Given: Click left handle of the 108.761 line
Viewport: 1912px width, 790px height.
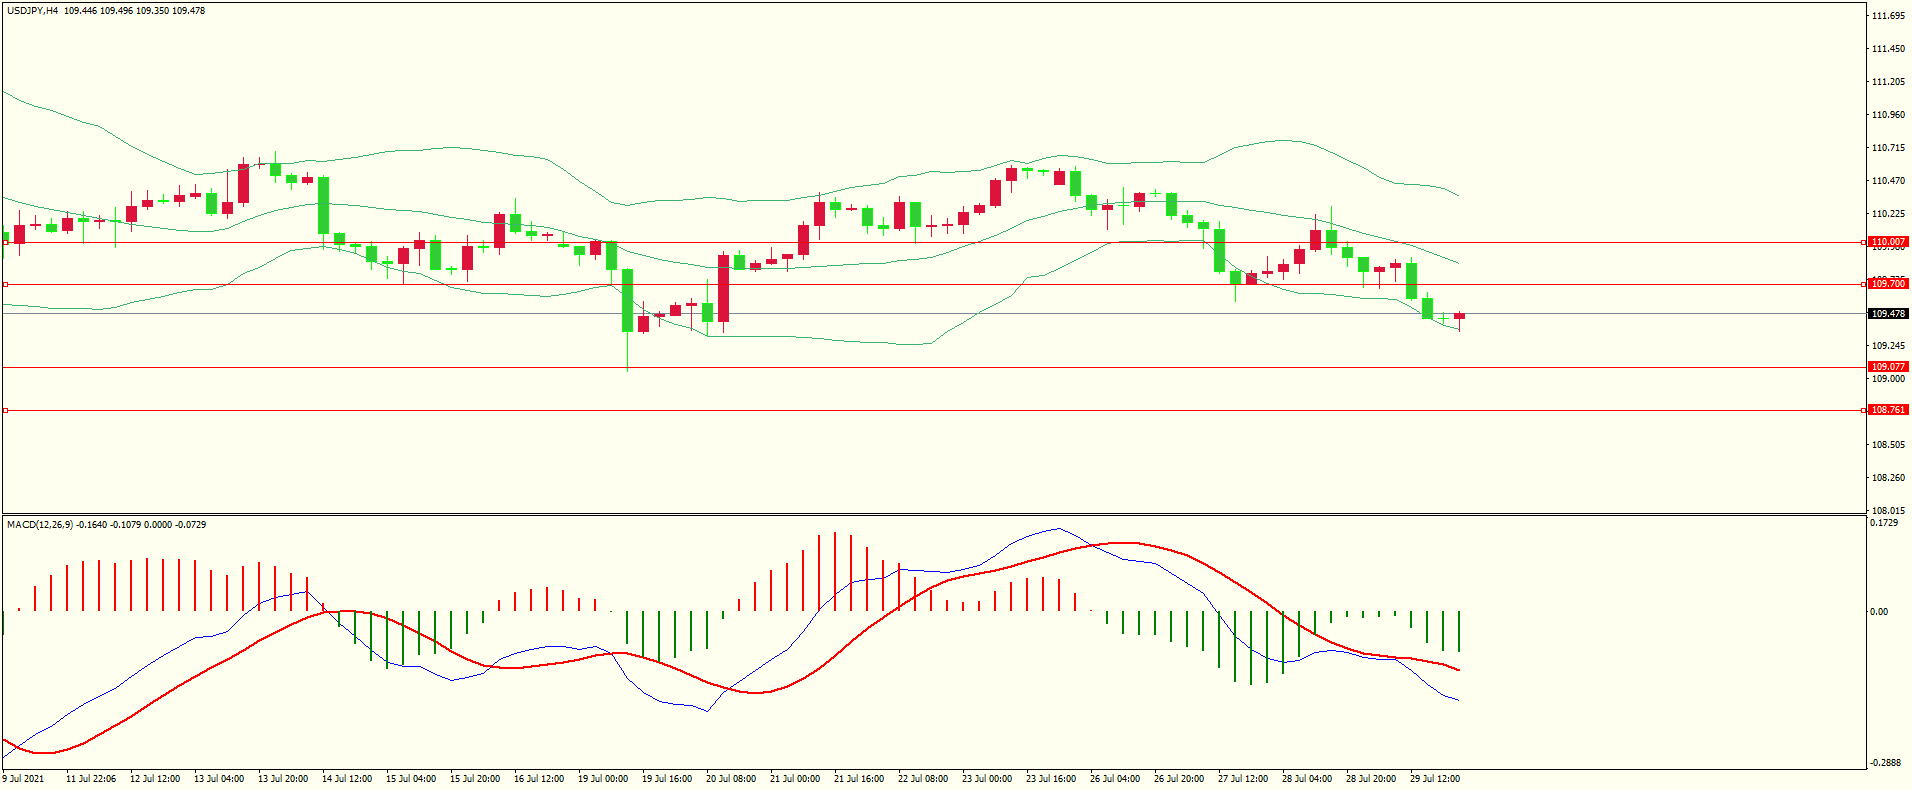Looking at the screenshot, I should (x=5, y=410).
